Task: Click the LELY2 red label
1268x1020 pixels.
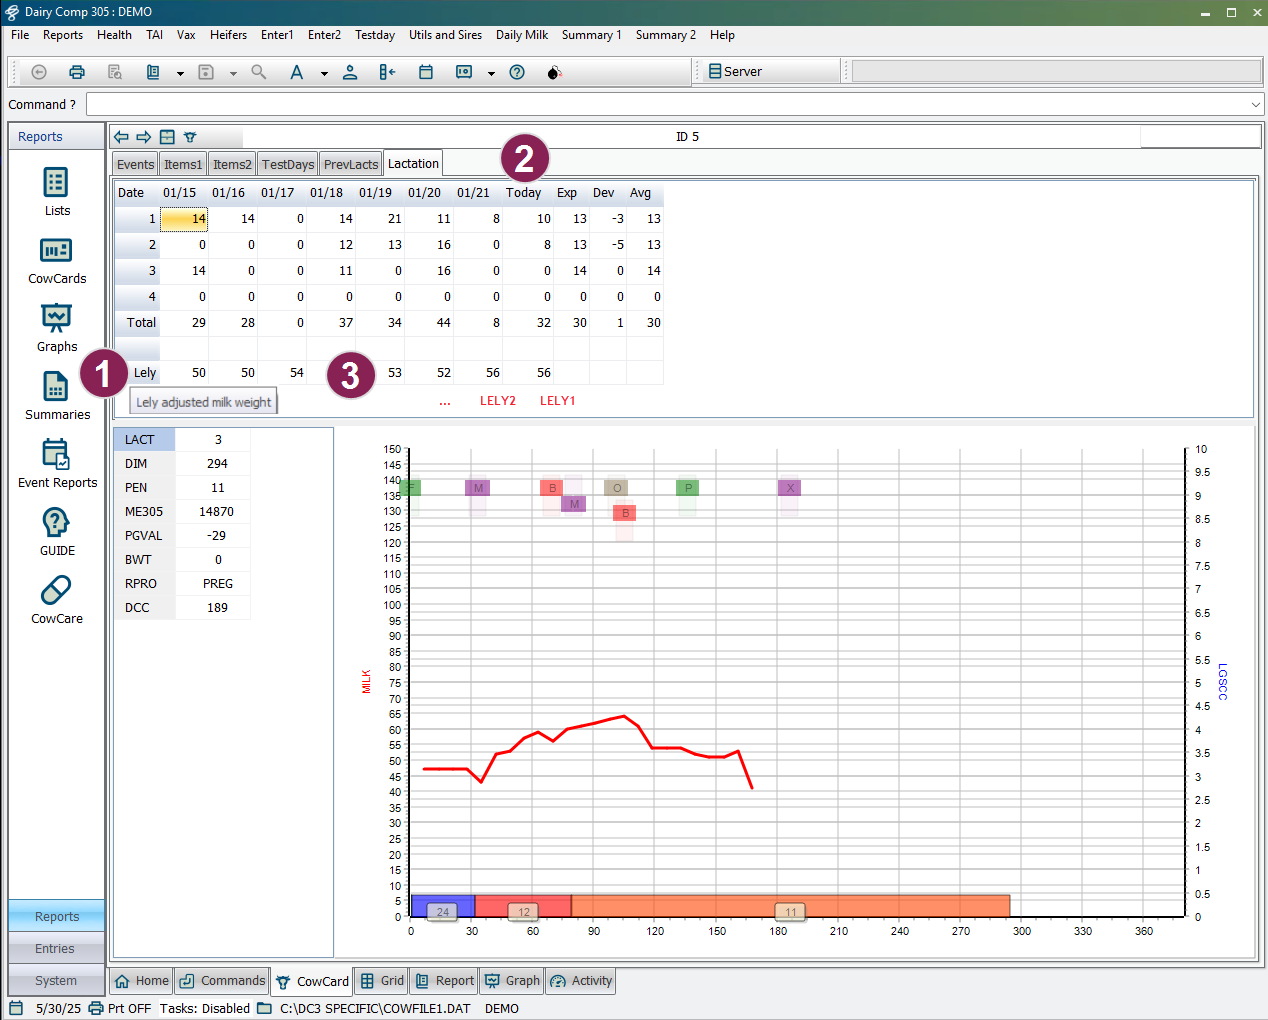Action: click(498, 401)
